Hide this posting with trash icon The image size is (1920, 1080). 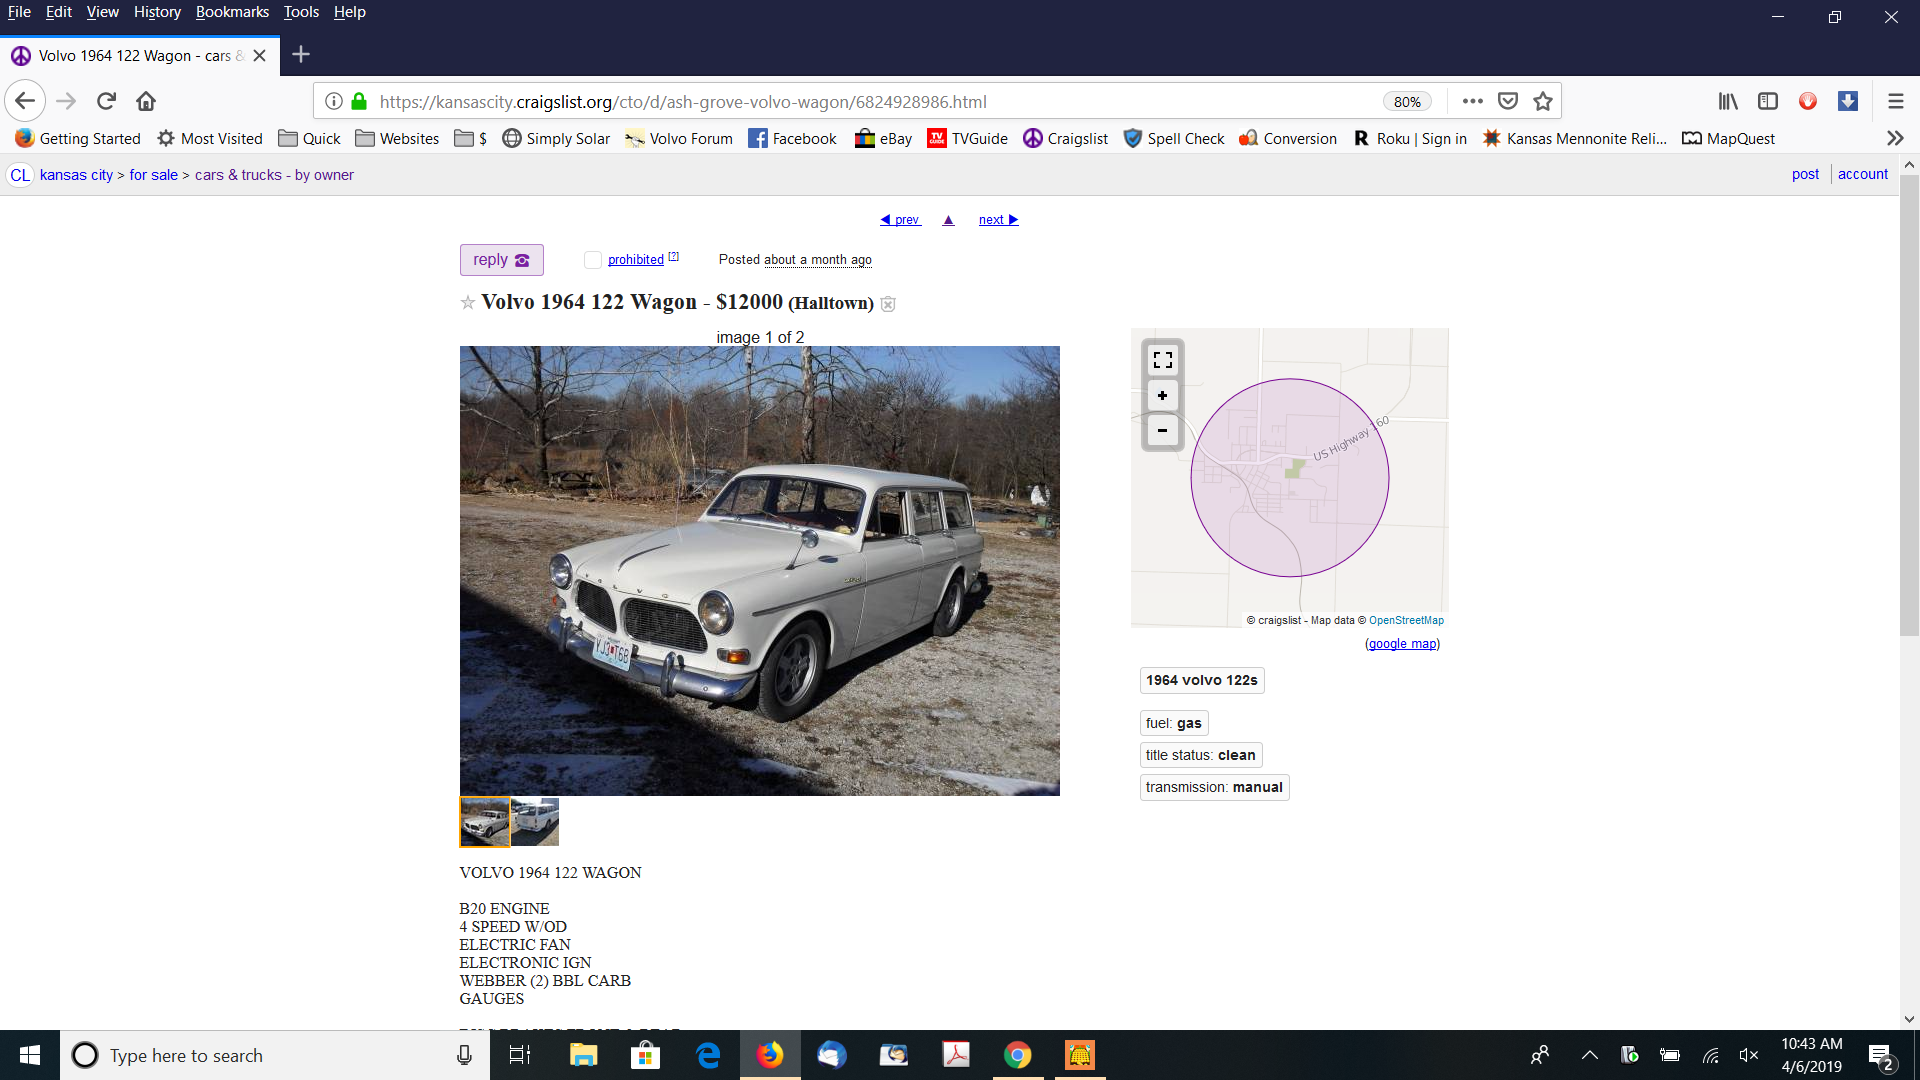click(x=888, y=304)
